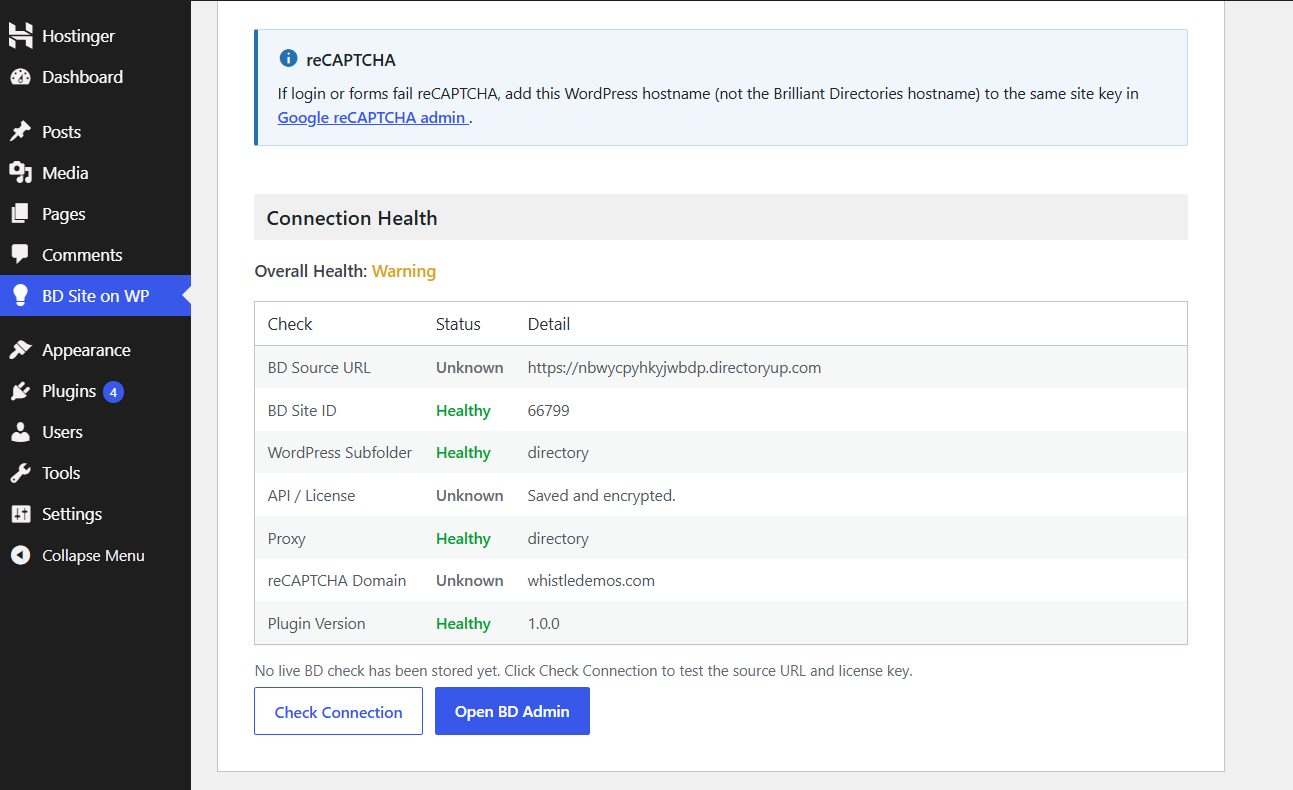Viewport: 1293px width, 790px height.
Task: Click the Overall Health Warning status
Action: pos(404,271)
